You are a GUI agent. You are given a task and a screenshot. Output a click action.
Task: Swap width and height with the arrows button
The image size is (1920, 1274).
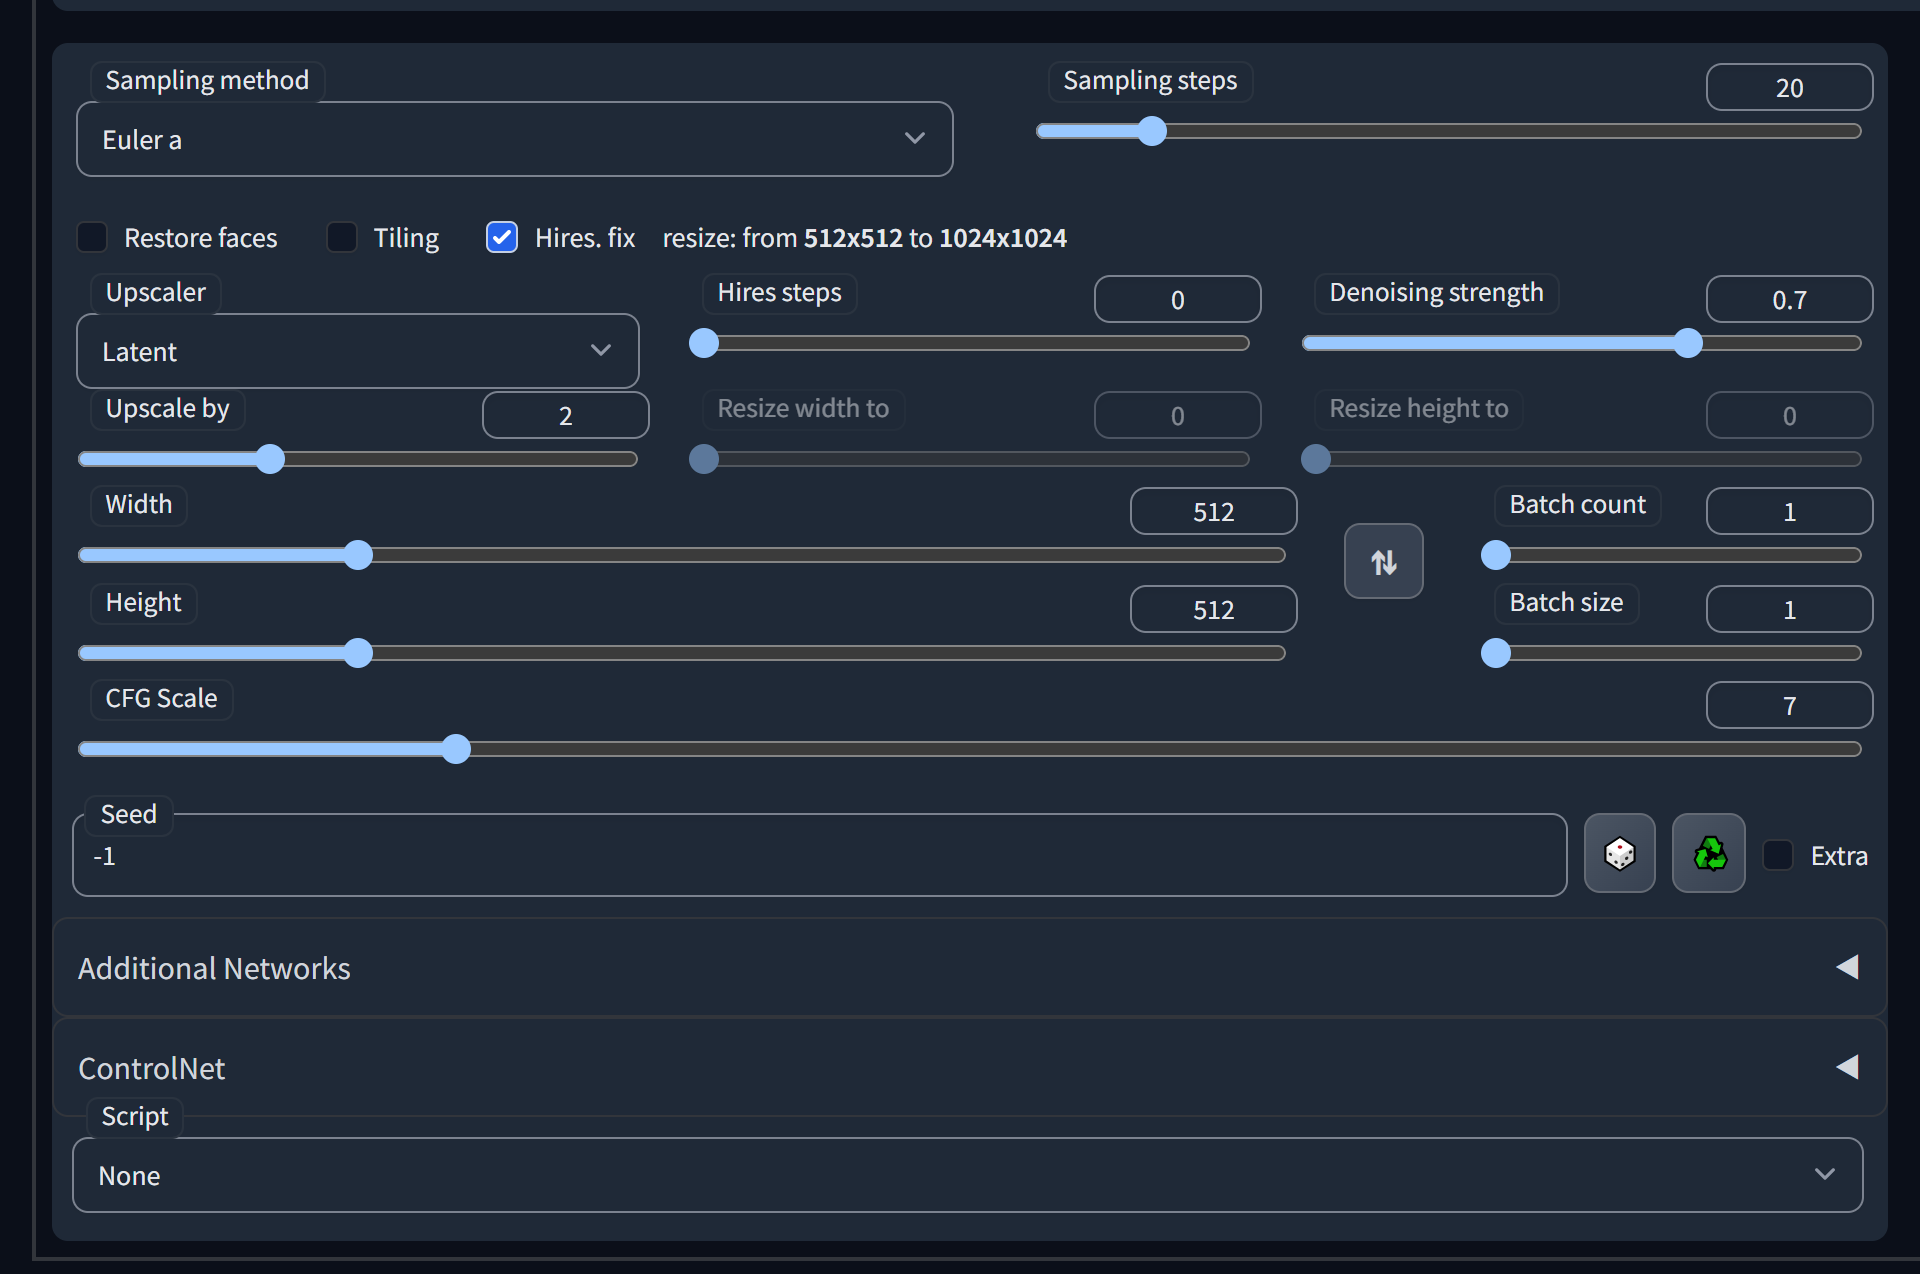1383,561
